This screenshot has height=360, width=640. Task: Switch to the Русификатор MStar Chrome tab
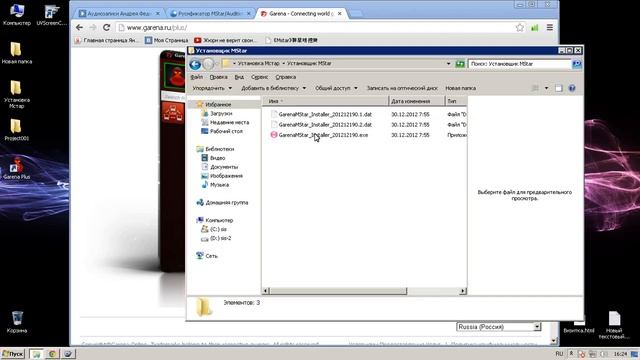(x=211, y=13)
